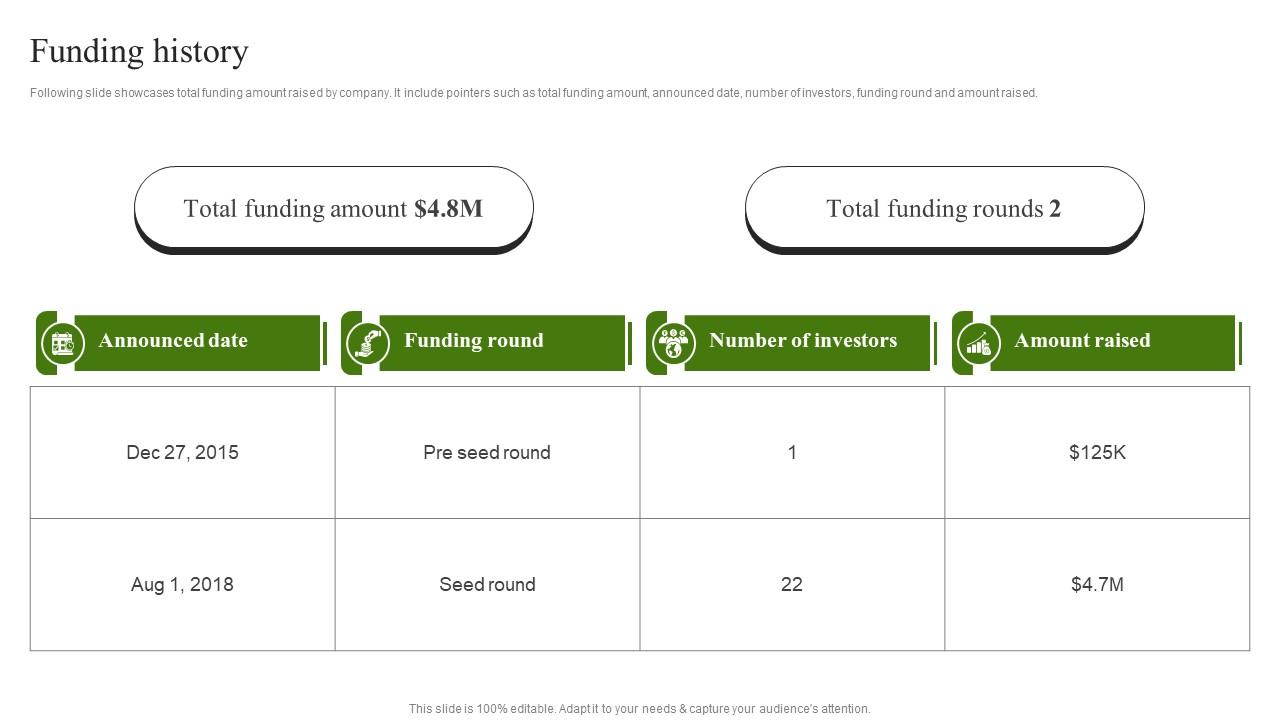The width and height of the screenshot is (1280, 720).
Task: Click the Pre seed round cell
Action: pos(487,452)
